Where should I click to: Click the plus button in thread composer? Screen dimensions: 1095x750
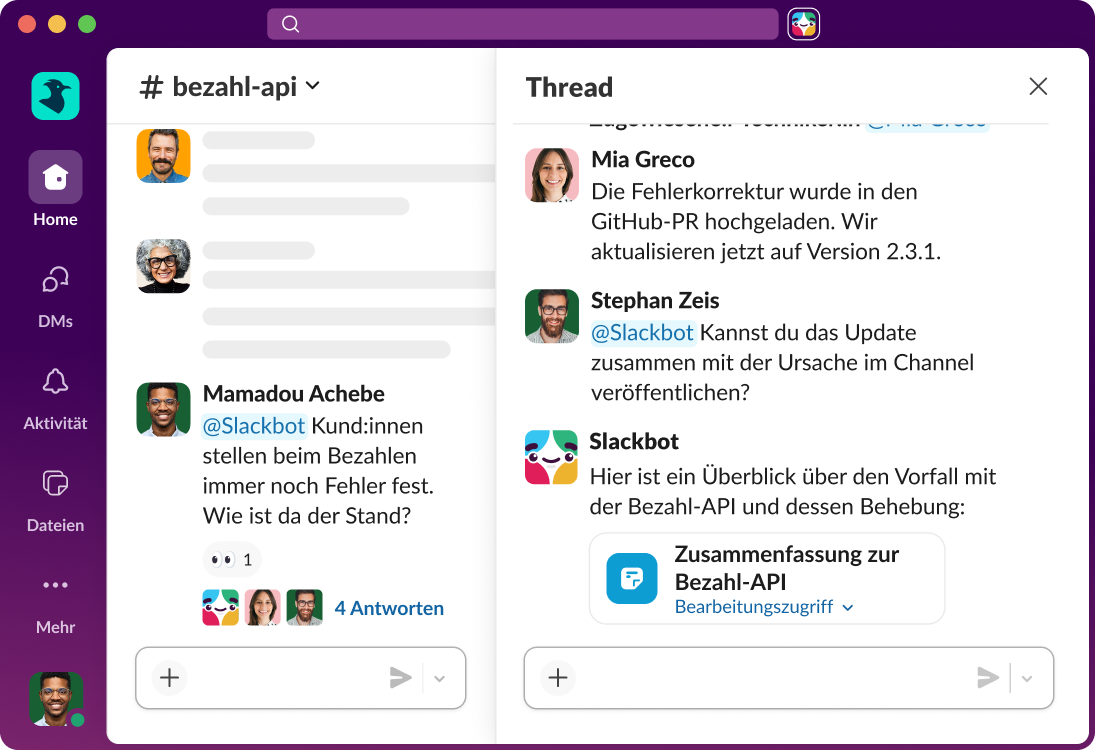(557, 677)
